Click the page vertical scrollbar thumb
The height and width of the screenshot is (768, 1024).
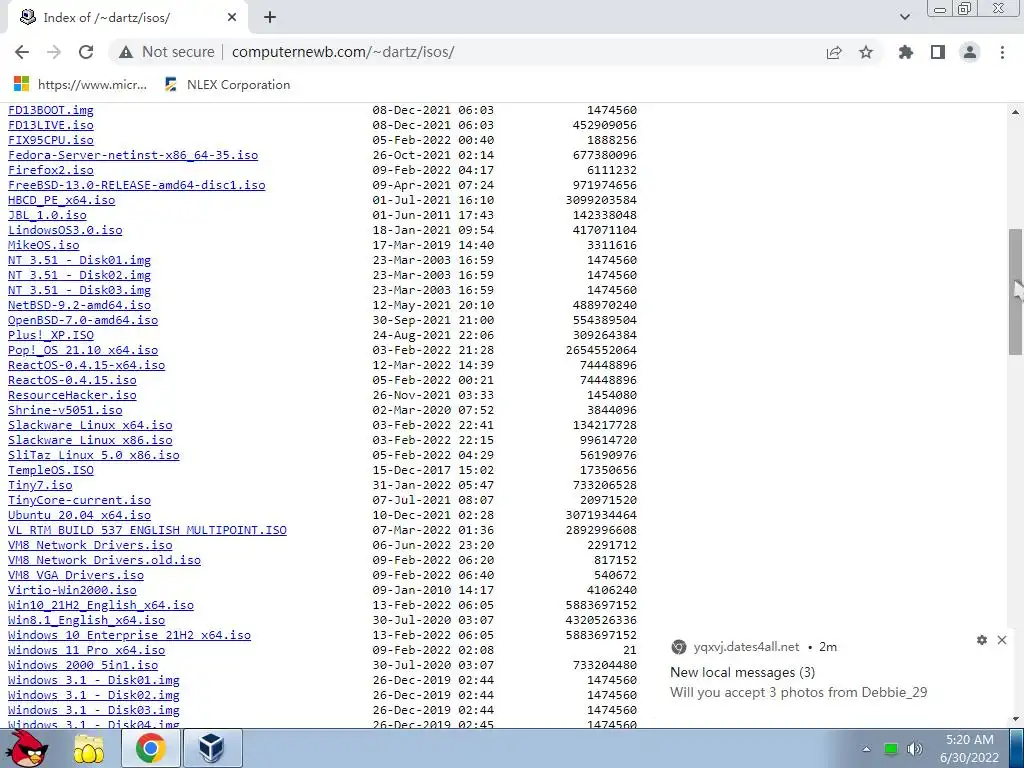(x=1015, y=291)
